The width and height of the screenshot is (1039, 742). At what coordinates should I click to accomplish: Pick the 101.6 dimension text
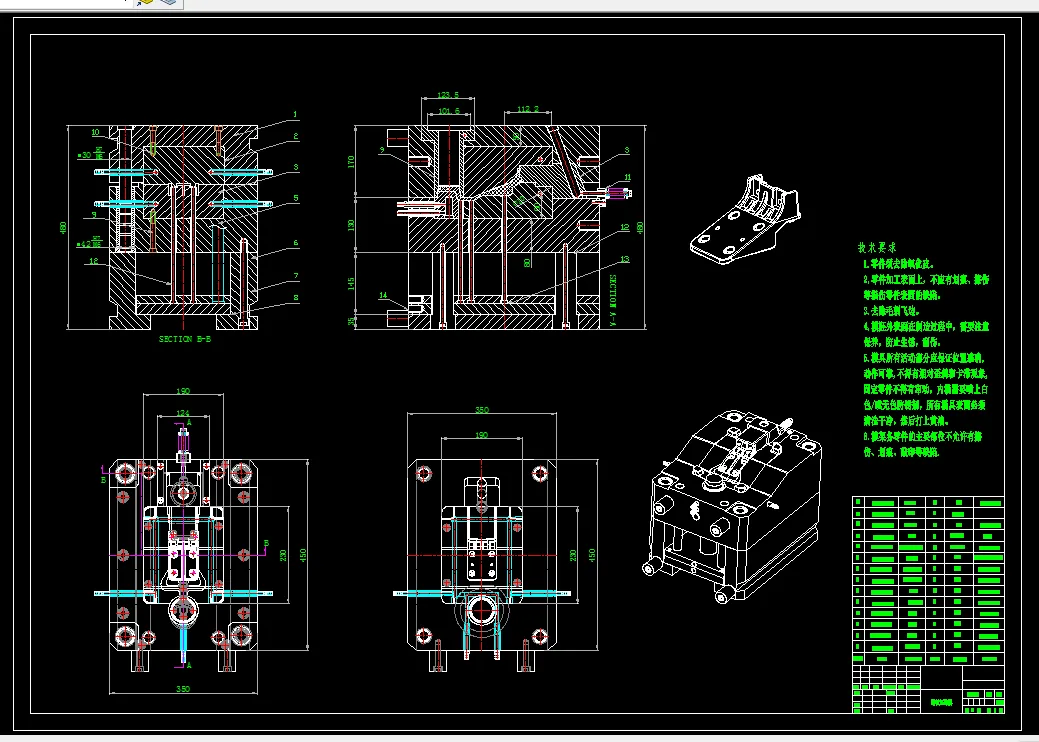(x=449, y=111)
